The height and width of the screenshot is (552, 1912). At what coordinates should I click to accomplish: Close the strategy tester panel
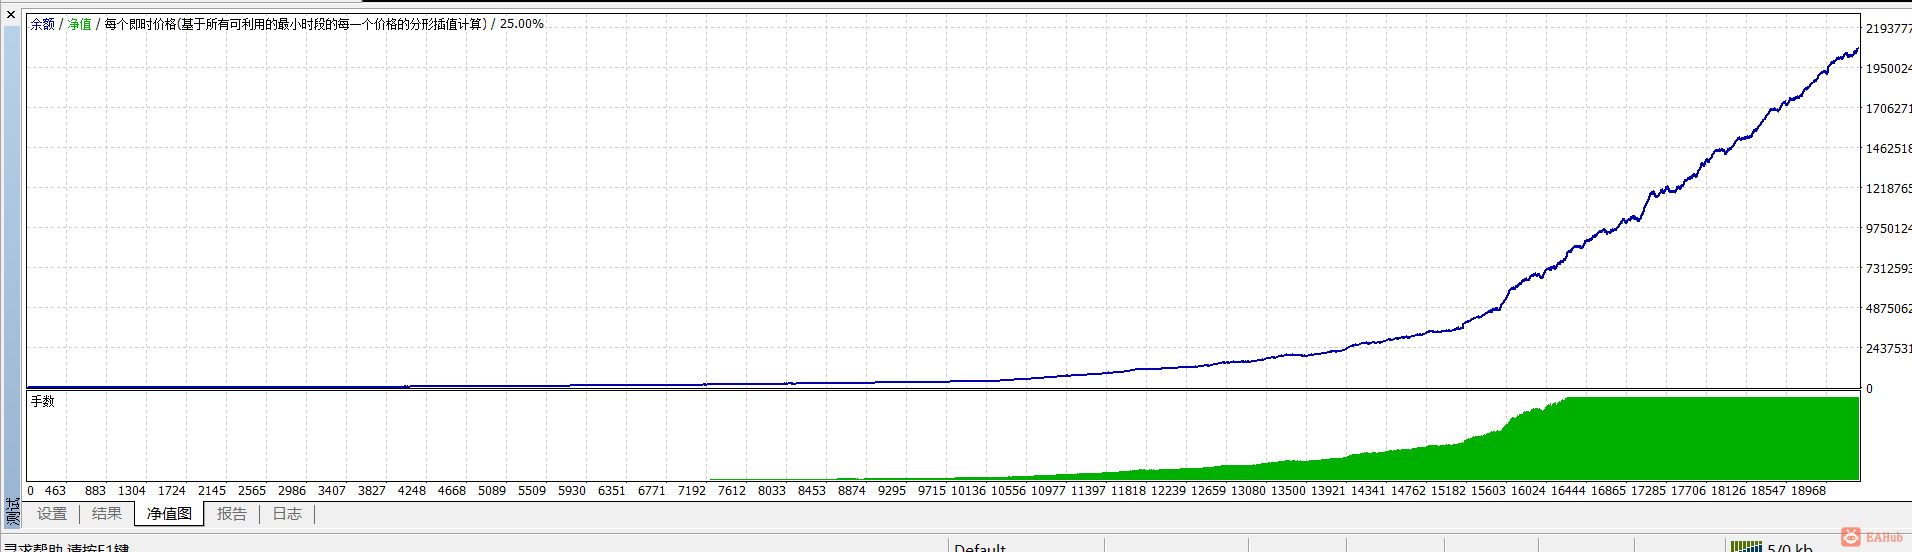point(11,14)
